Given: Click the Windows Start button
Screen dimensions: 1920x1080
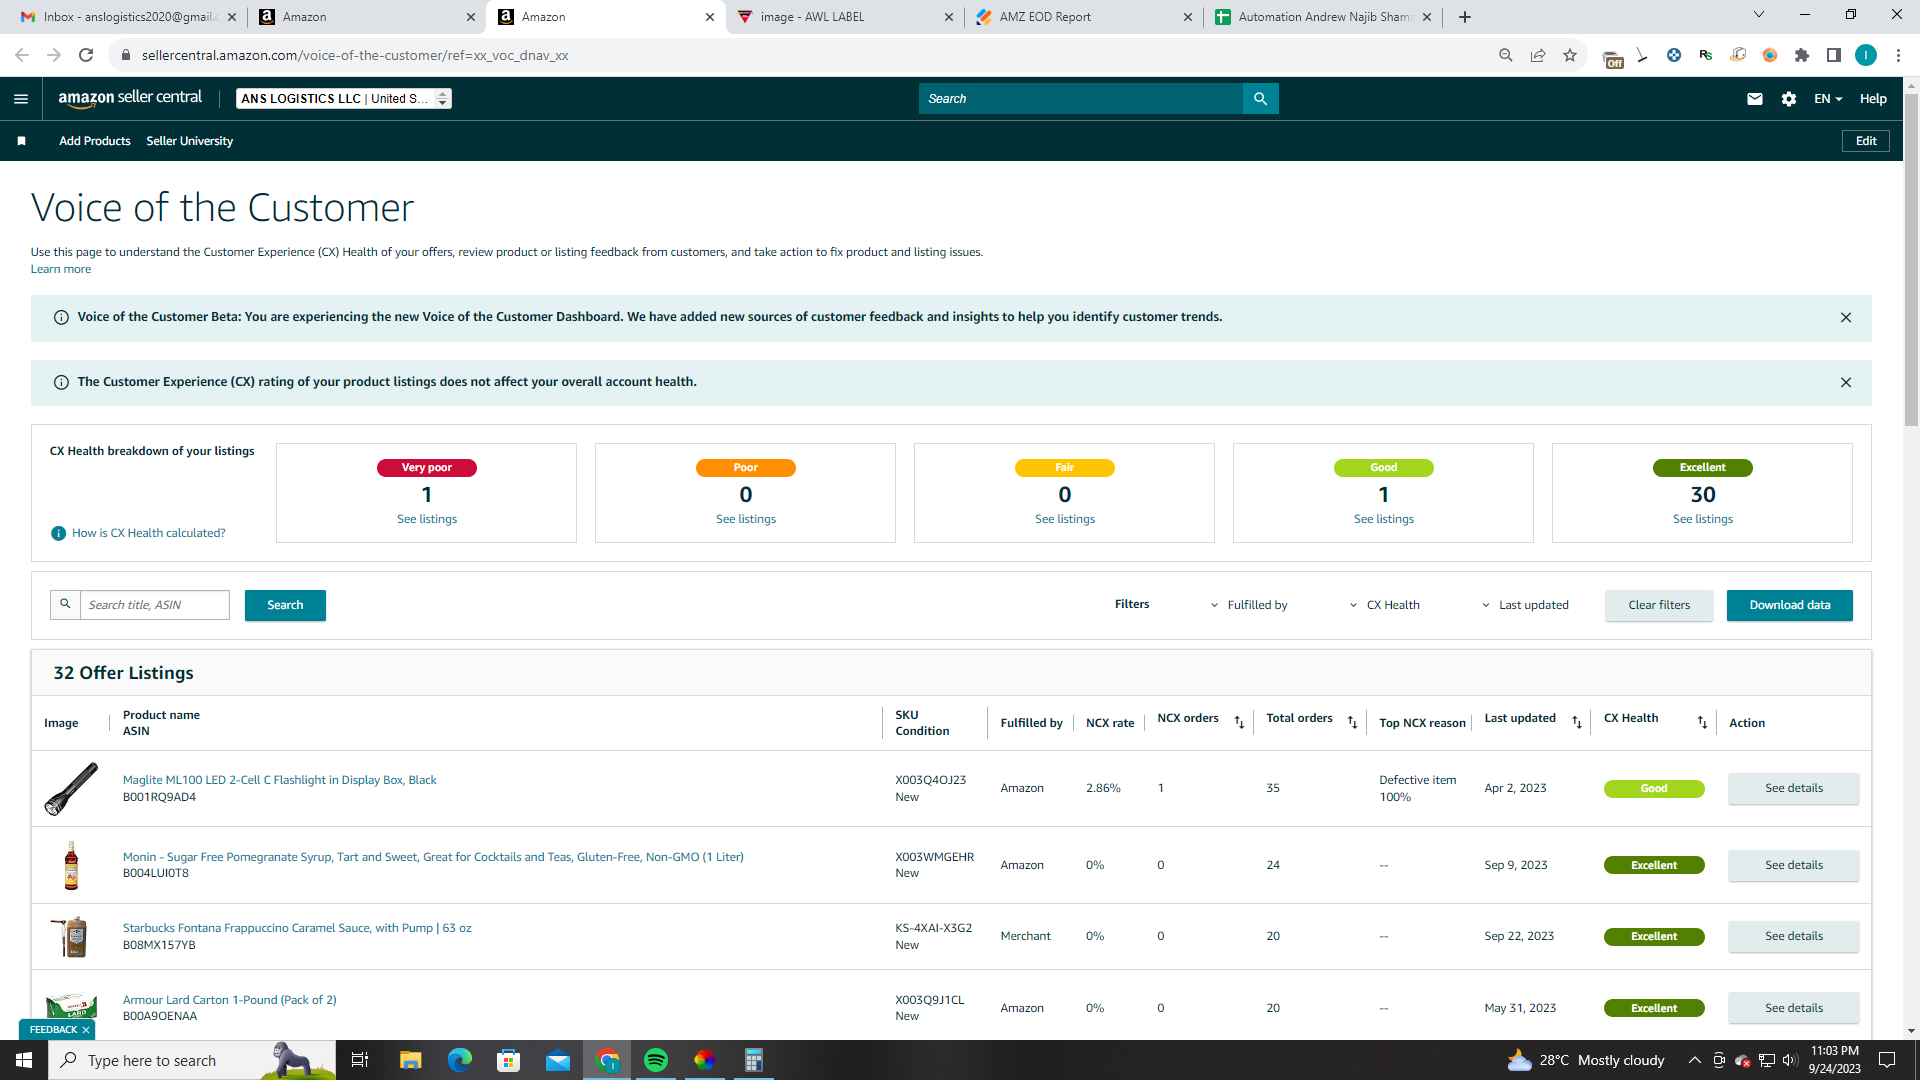Looking at the screenshot, I should tap(24, 1060).
